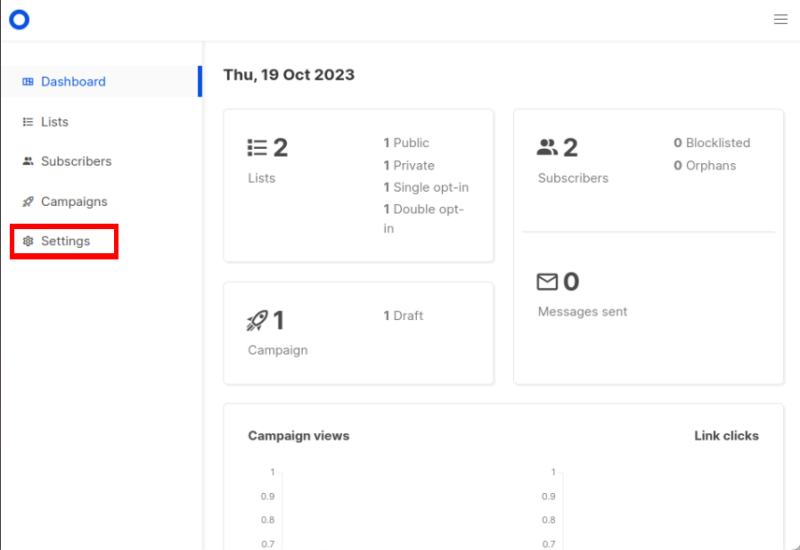Click the Settings gear icon in sidebar
The image size is (800, 550).
click(x=28, y=241)
